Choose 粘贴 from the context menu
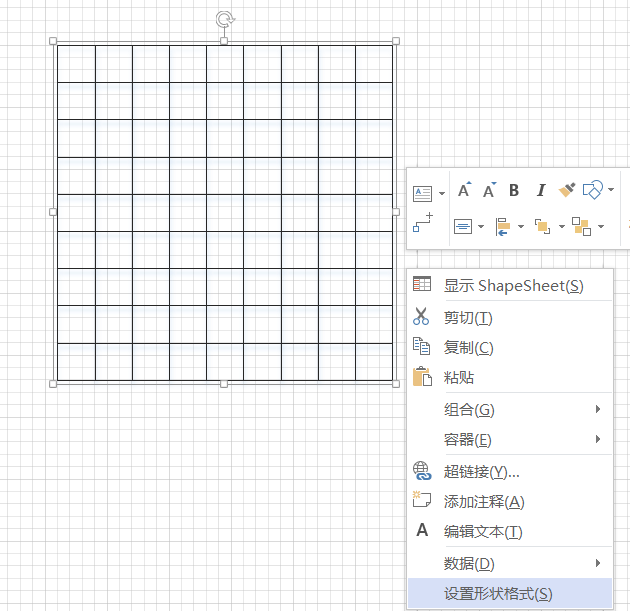The width and height of the screenshot is (630, 611). point(510,378)
